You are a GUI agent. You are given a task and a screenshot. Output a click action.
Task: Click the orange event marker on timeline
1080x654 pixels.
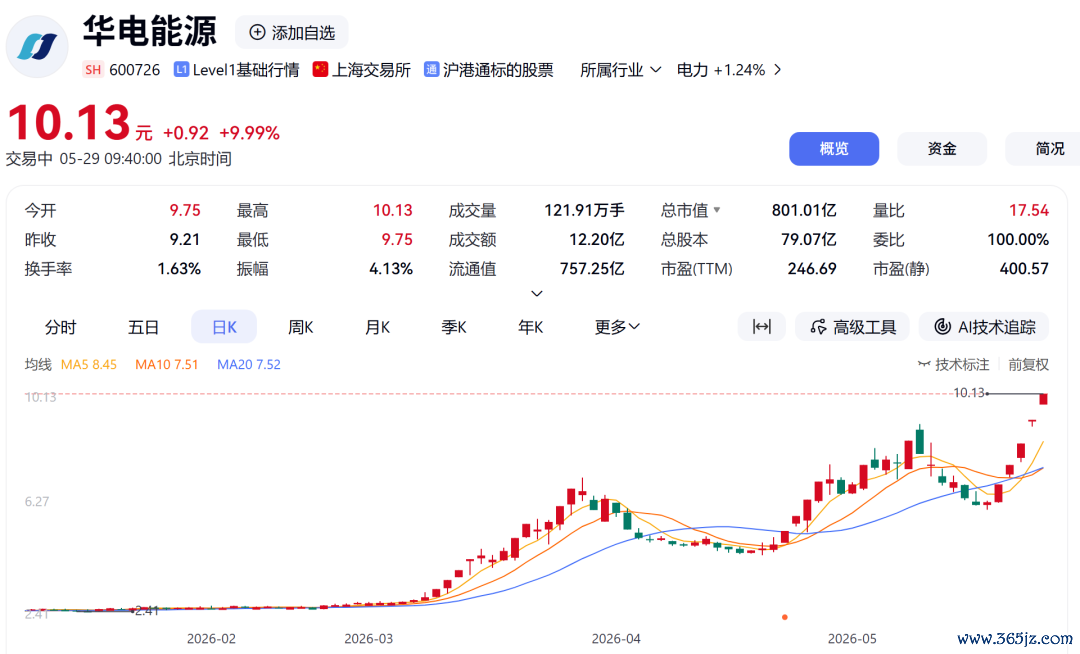coord(785,617)
